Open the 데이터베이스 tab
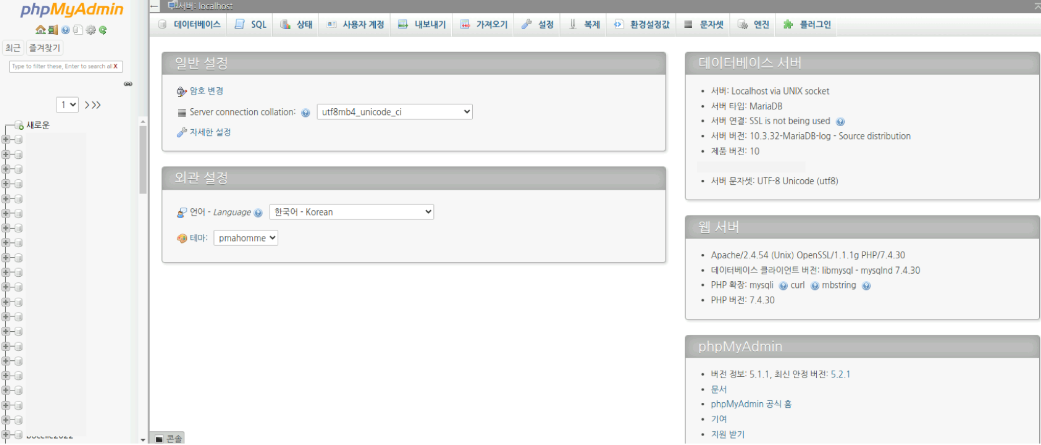 click(189, 25)
